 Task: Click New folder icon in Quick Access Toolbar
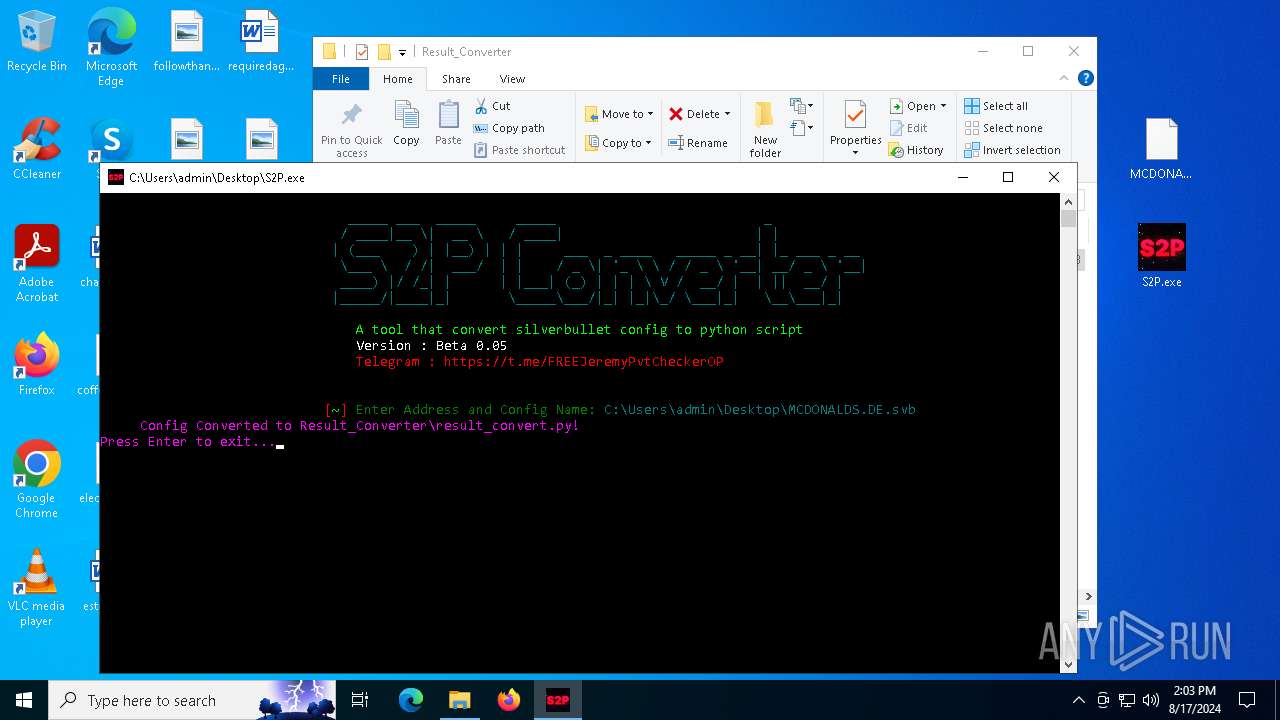click(x=384, y=52)
